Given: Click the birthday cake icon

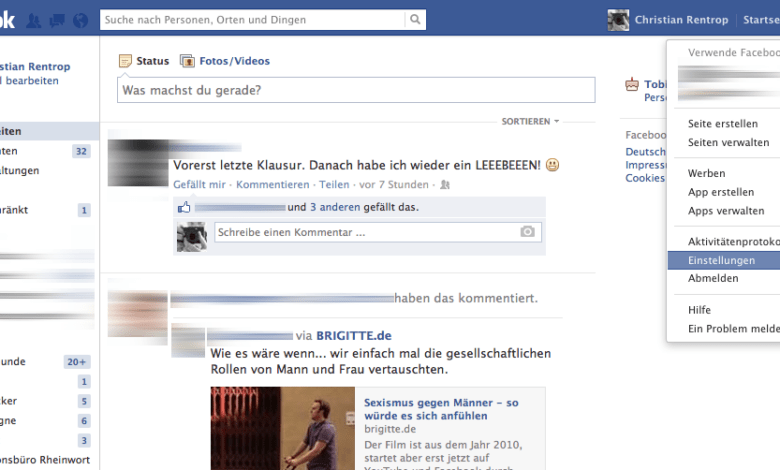Looking at the screenshot, I should pyautogui.click(x=631, y=86).
